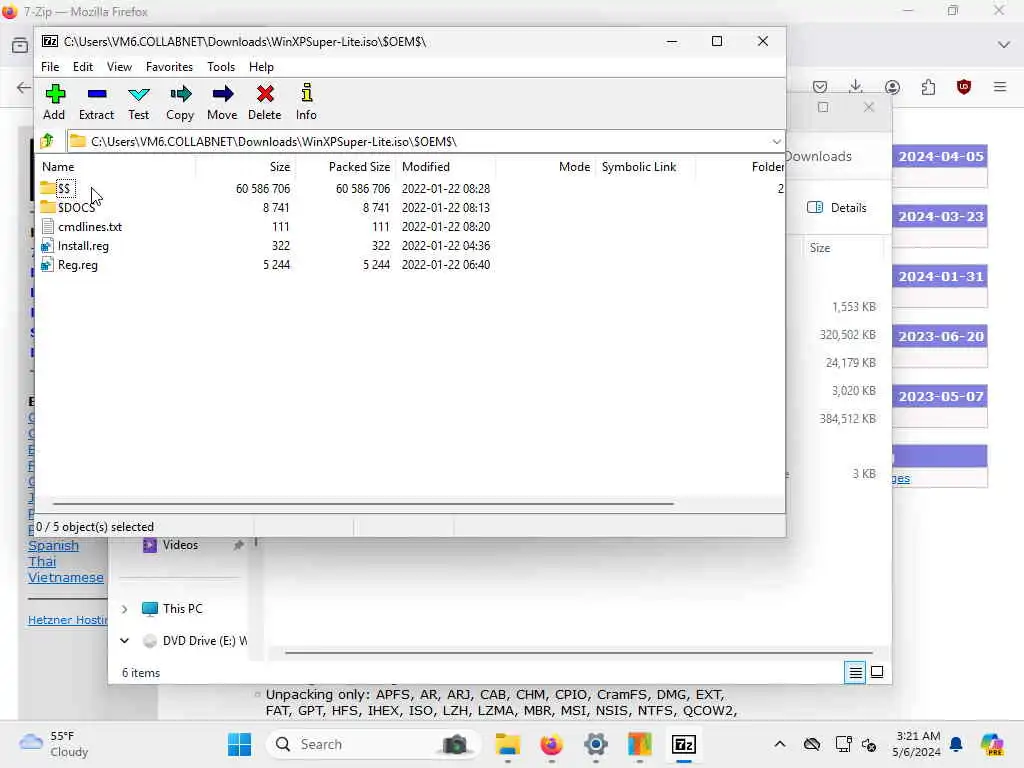1024x768 pixels.
Task: Open File Explorer from taskbar
Action: tap(507, 744)
